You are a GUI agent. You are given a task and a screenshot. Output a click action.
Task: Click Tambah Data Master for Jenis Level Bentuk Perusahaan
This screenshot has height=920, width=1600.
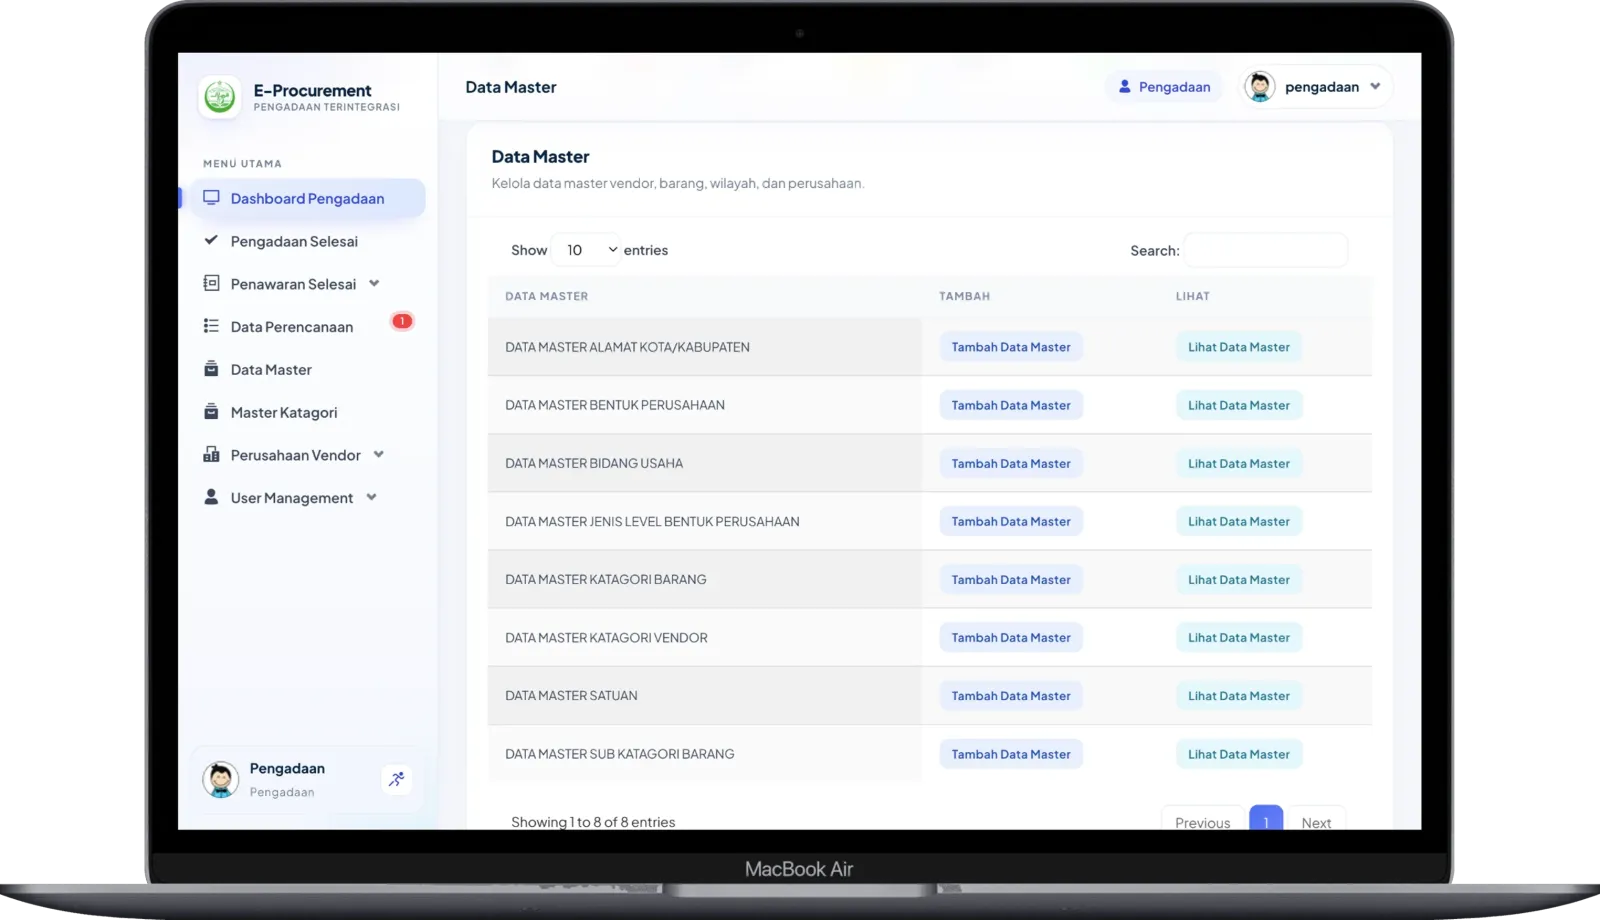tap(1011, 522)
